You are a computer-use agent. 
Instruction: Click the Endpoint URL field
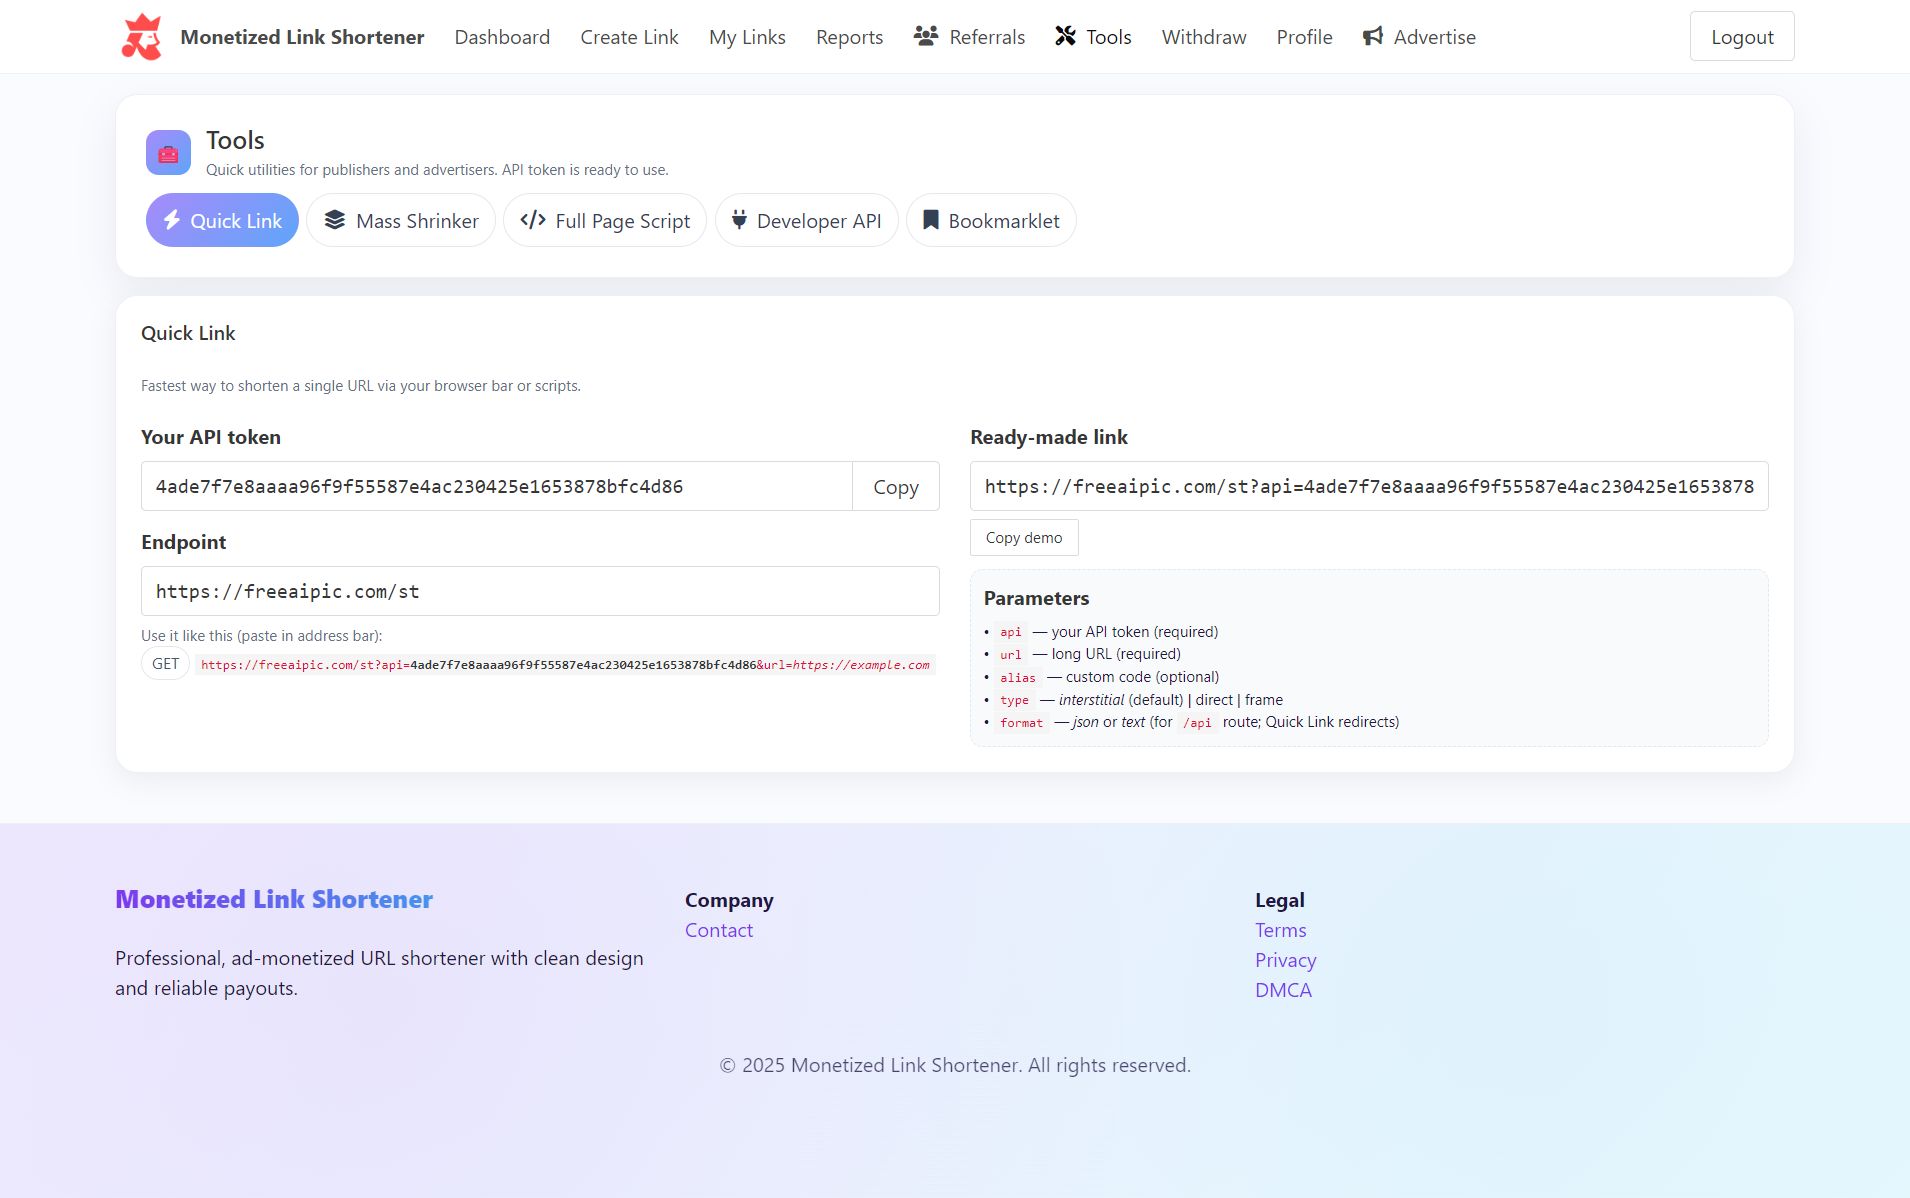coord(540,592)
